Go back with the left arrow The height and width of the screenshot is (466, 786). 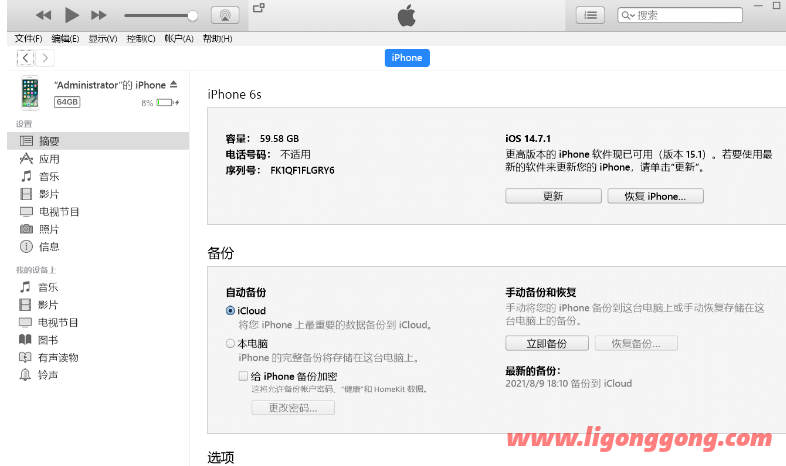tap(25, 58)
